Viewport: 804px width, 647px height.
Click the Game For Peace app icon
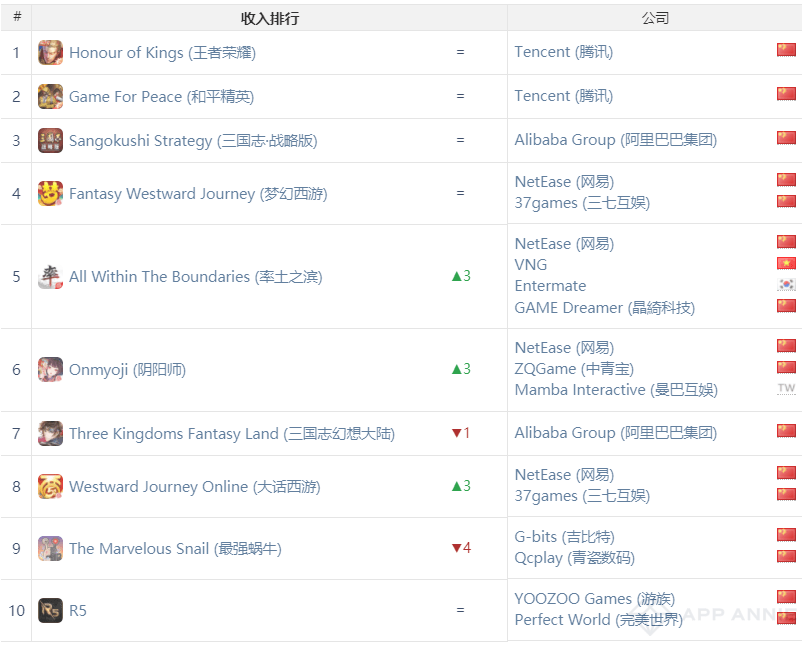(x=50, y=97)
